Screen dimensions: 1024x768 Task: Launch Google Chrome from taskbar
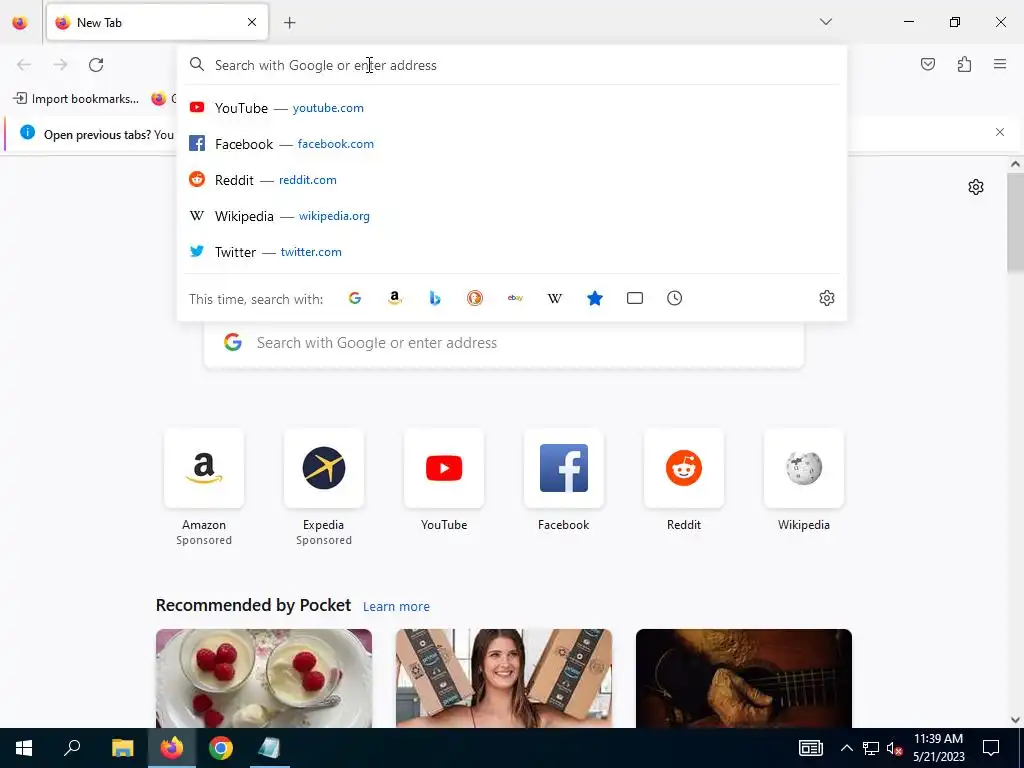(221, 748)
